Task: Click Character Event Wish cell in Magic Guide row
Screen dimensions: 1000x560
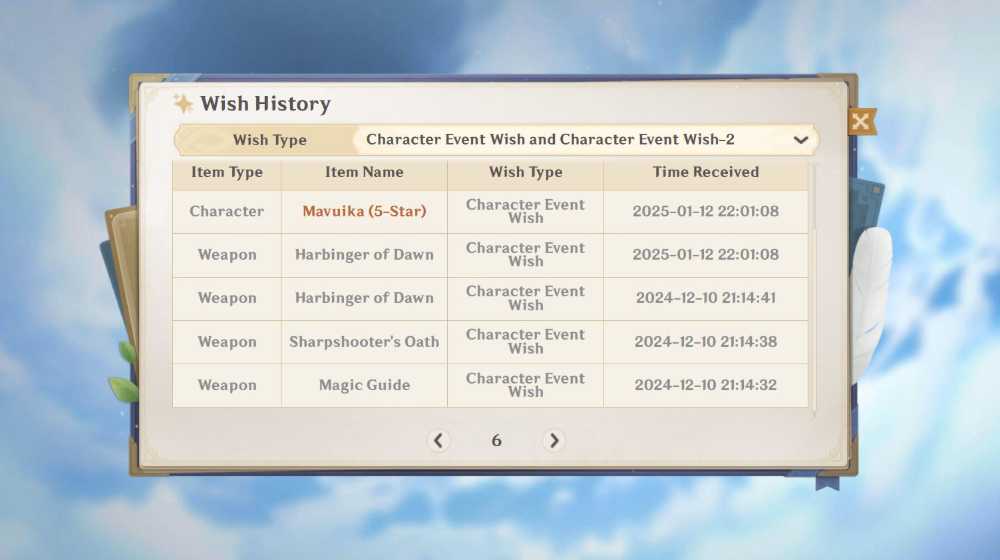Action: point(526,385)
